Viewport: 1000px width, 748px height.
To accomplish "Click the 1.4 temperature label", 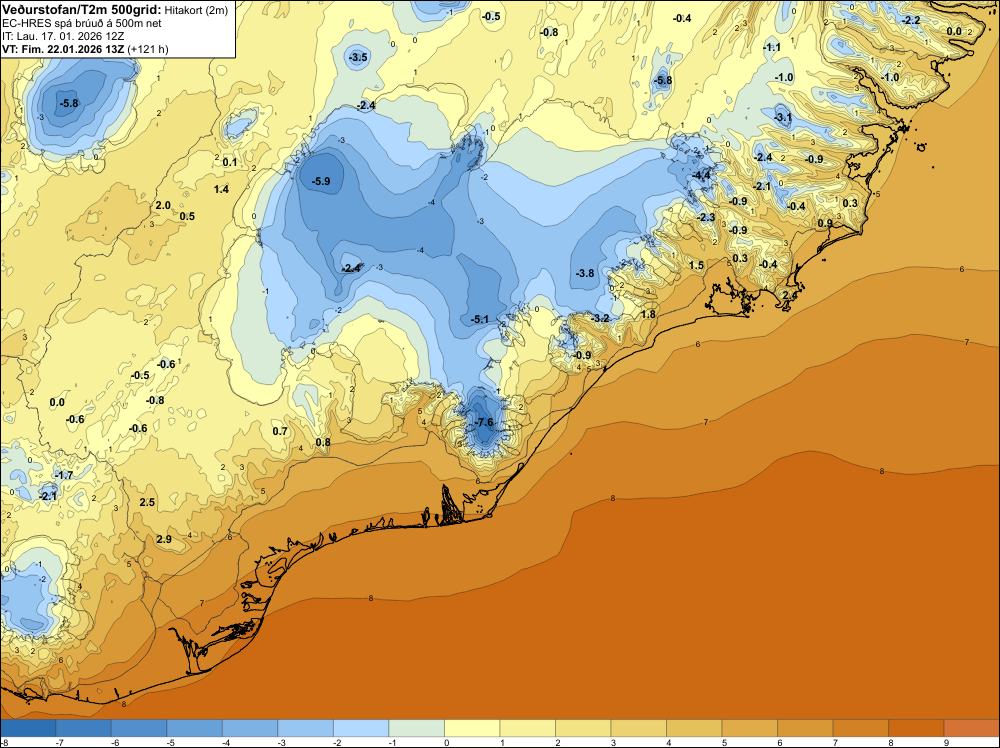I will pyautogui.click(x=221, y=189).
